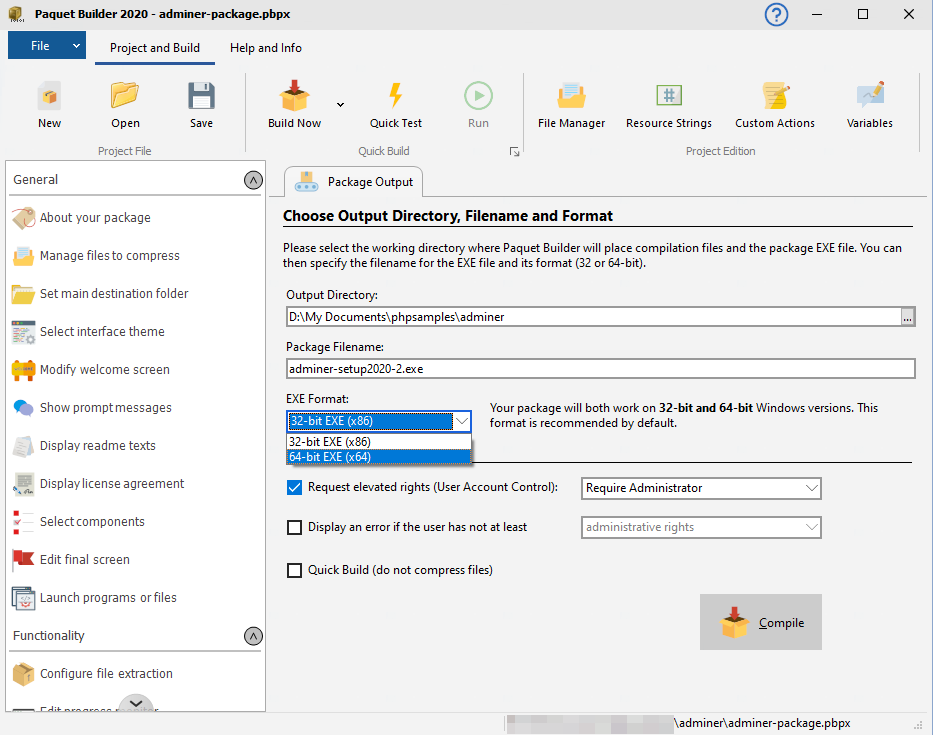
Task: Select Manage files to compress in the sidebar
Action: pyautogui.click(x=109, y=256)
